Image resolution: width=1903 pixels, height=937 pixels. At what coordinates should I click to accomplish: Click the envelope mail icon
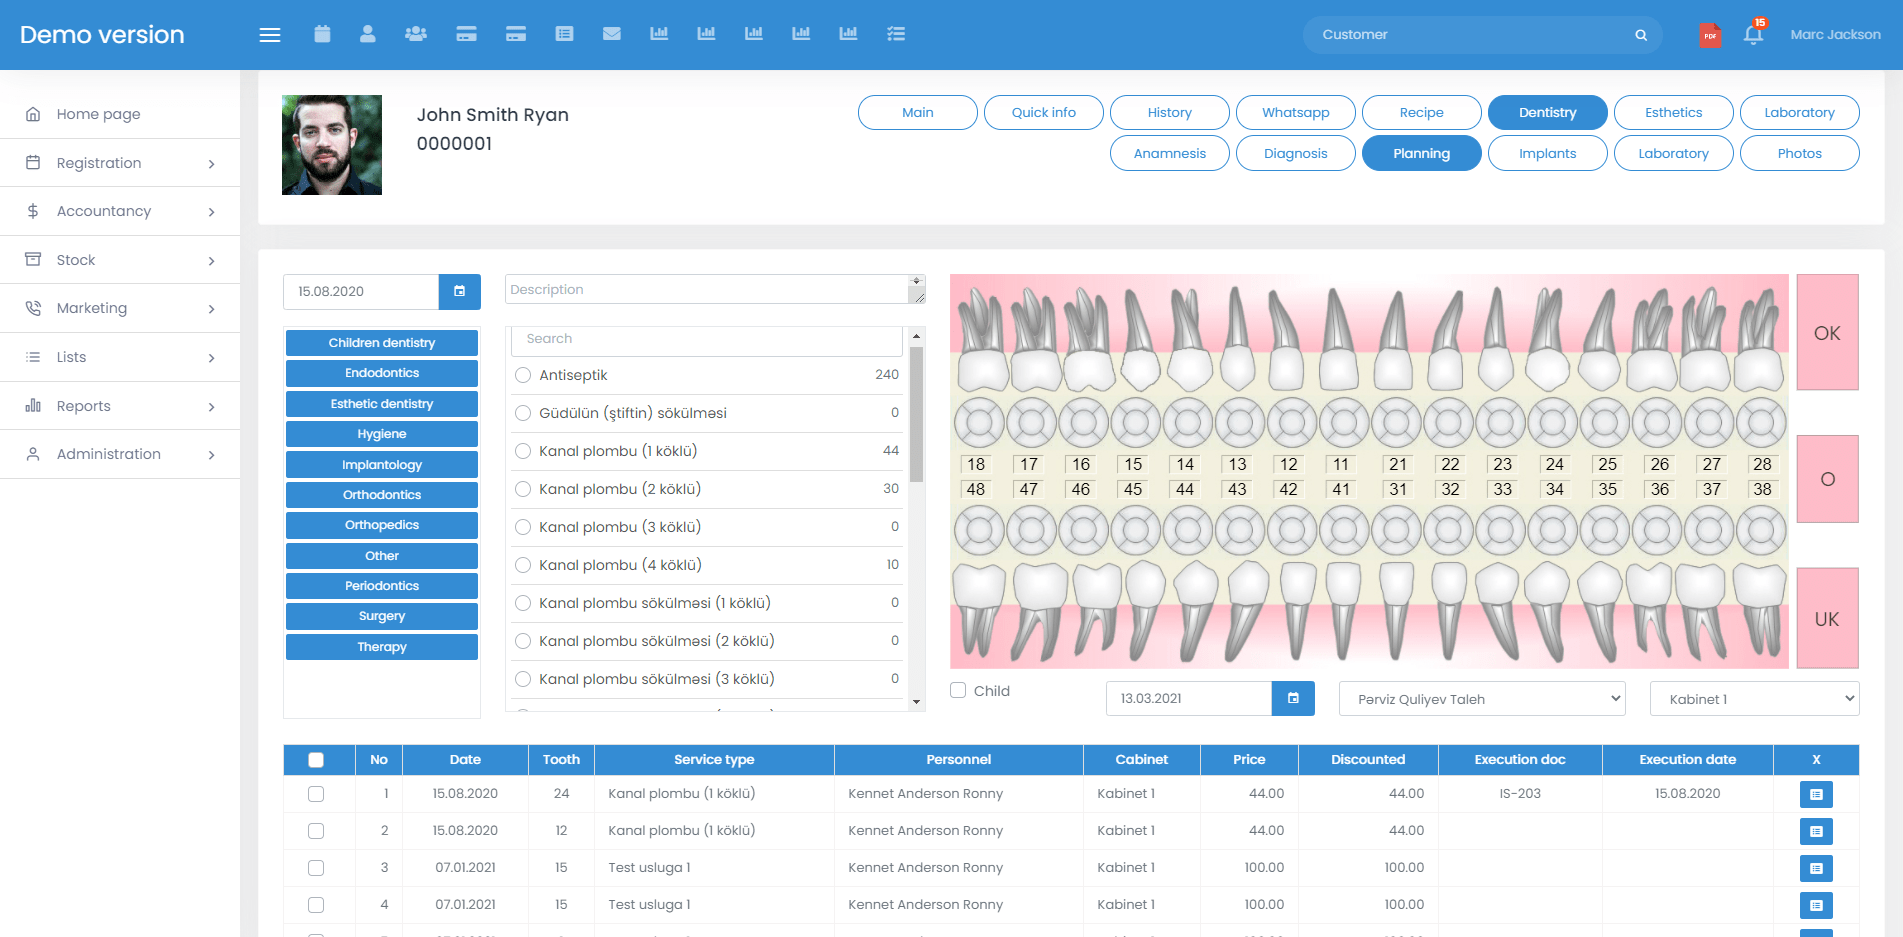tap(612, 34)
